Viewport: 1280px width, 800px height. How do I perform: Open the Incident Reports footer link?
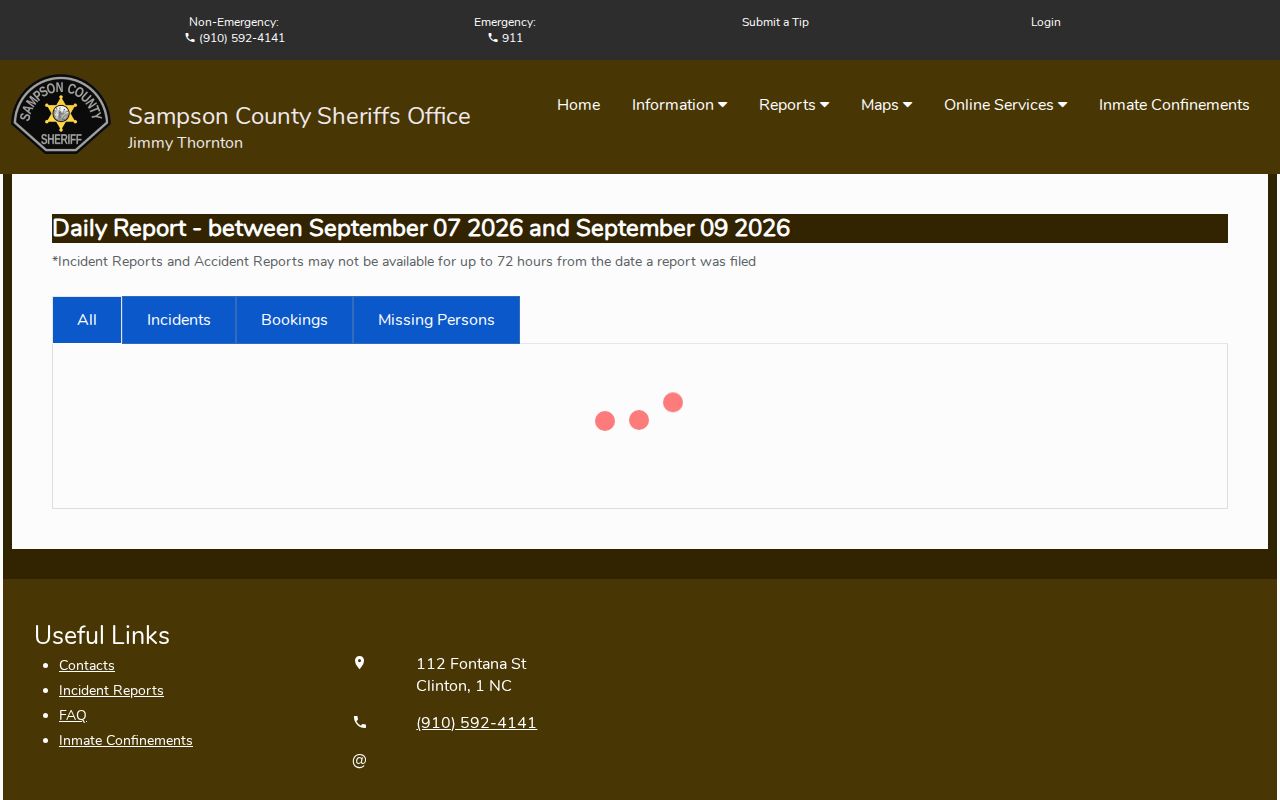pos(111,691)
